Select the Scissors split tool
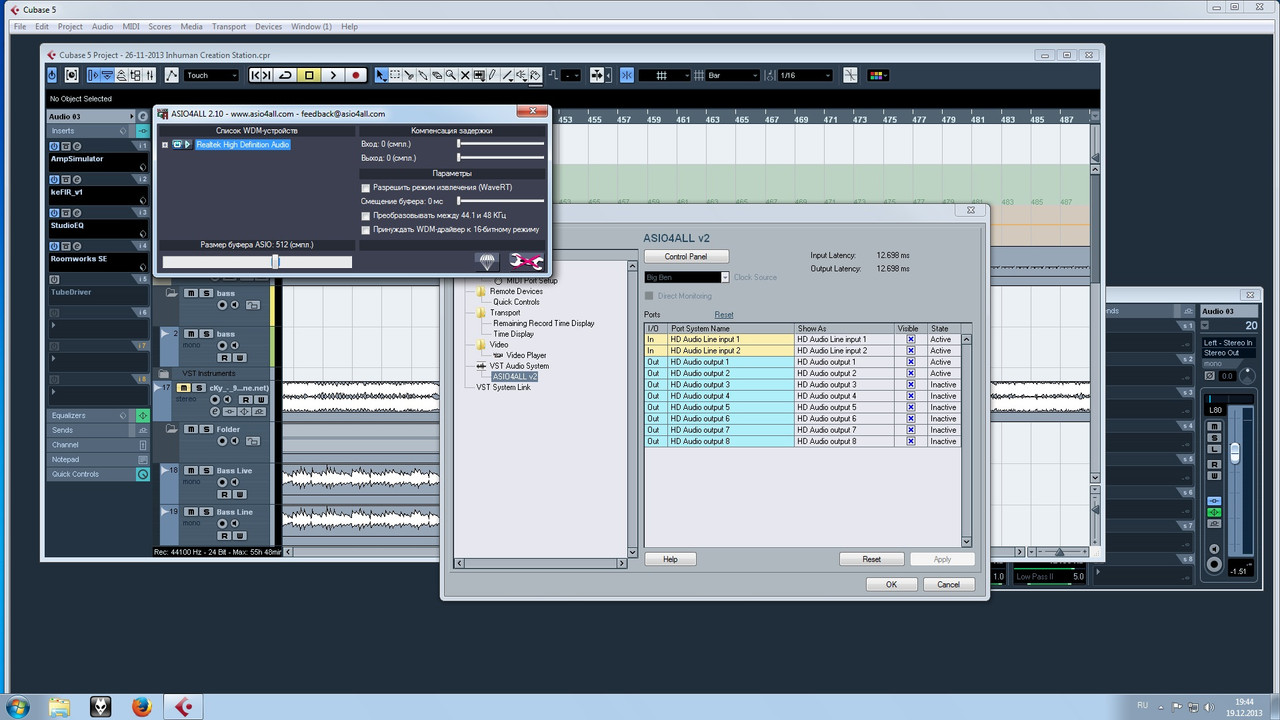This screenshot has width=1280, height=720. [408, 75]
